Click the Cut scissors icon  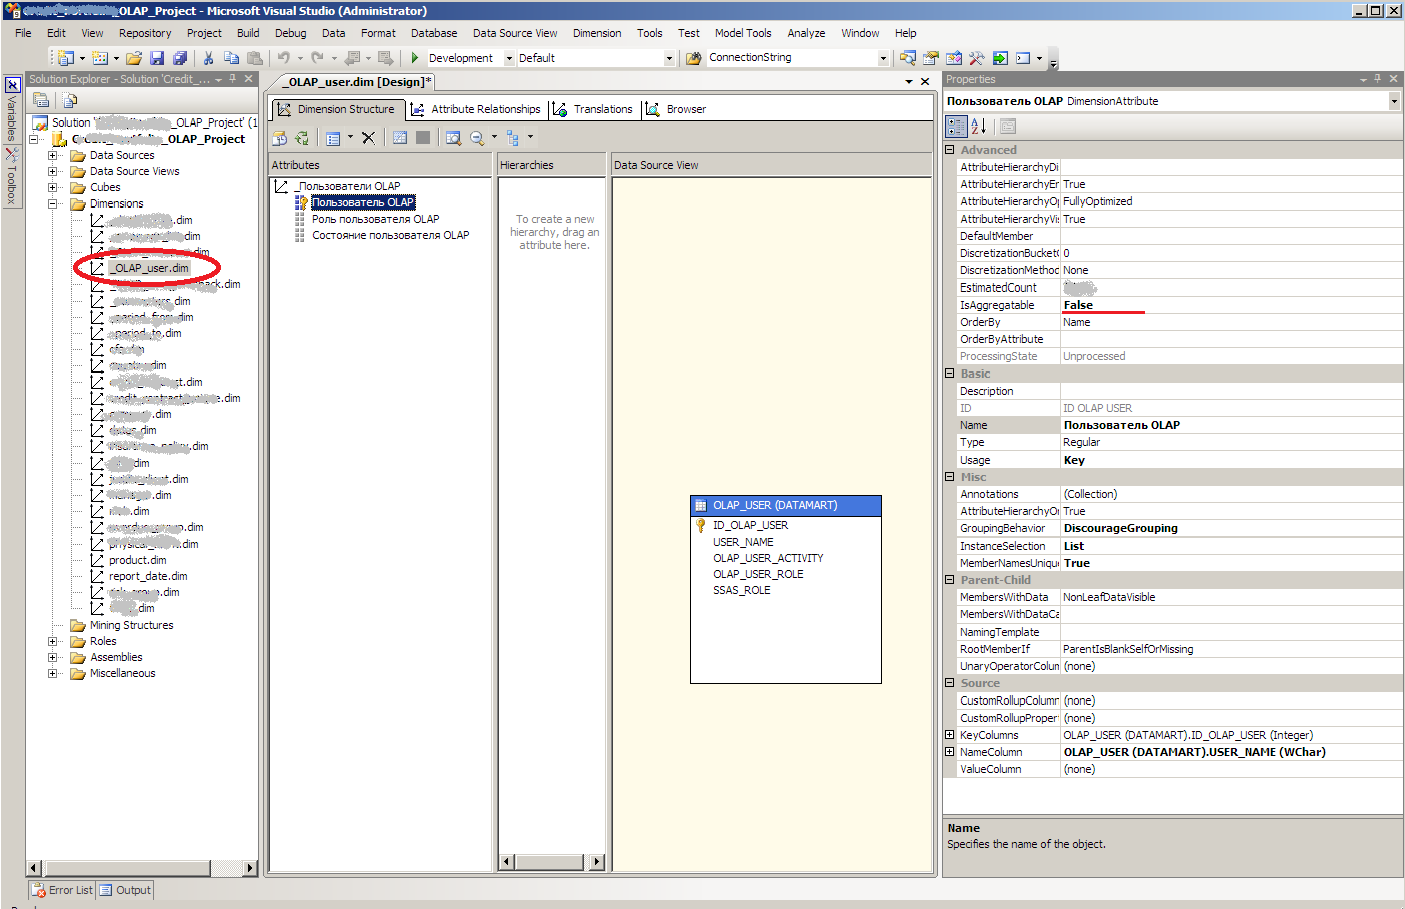click(x=208, y=58)
